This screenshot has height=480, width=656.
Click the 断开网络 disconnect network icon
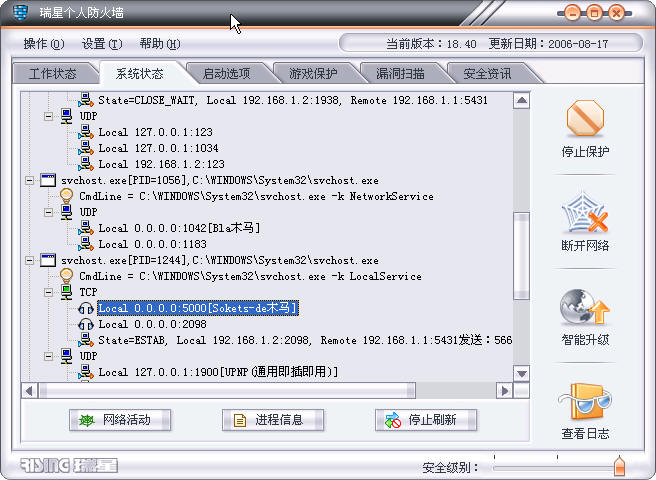click(584, 213)
